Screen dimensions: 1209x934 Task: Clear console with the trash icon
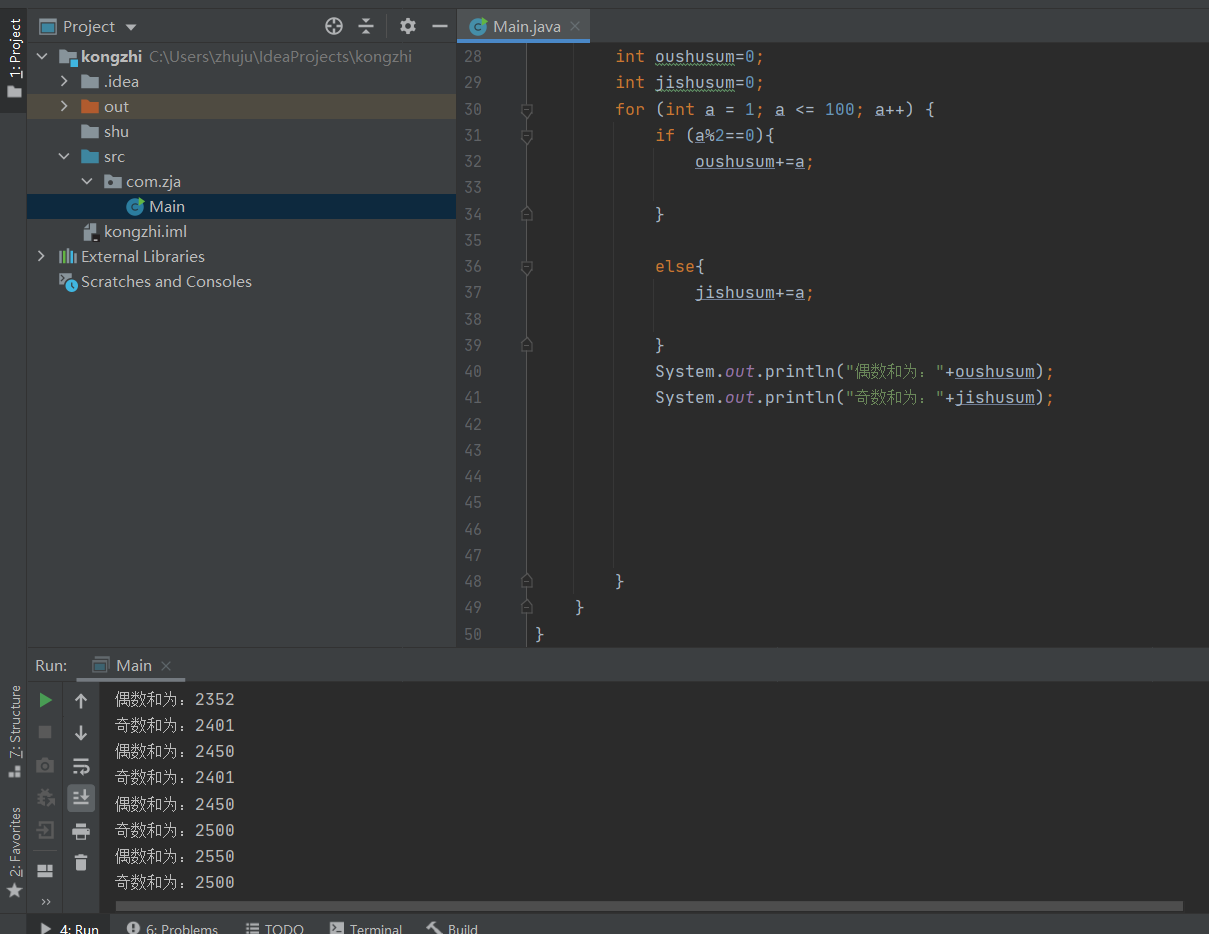(x=81, y=862)
